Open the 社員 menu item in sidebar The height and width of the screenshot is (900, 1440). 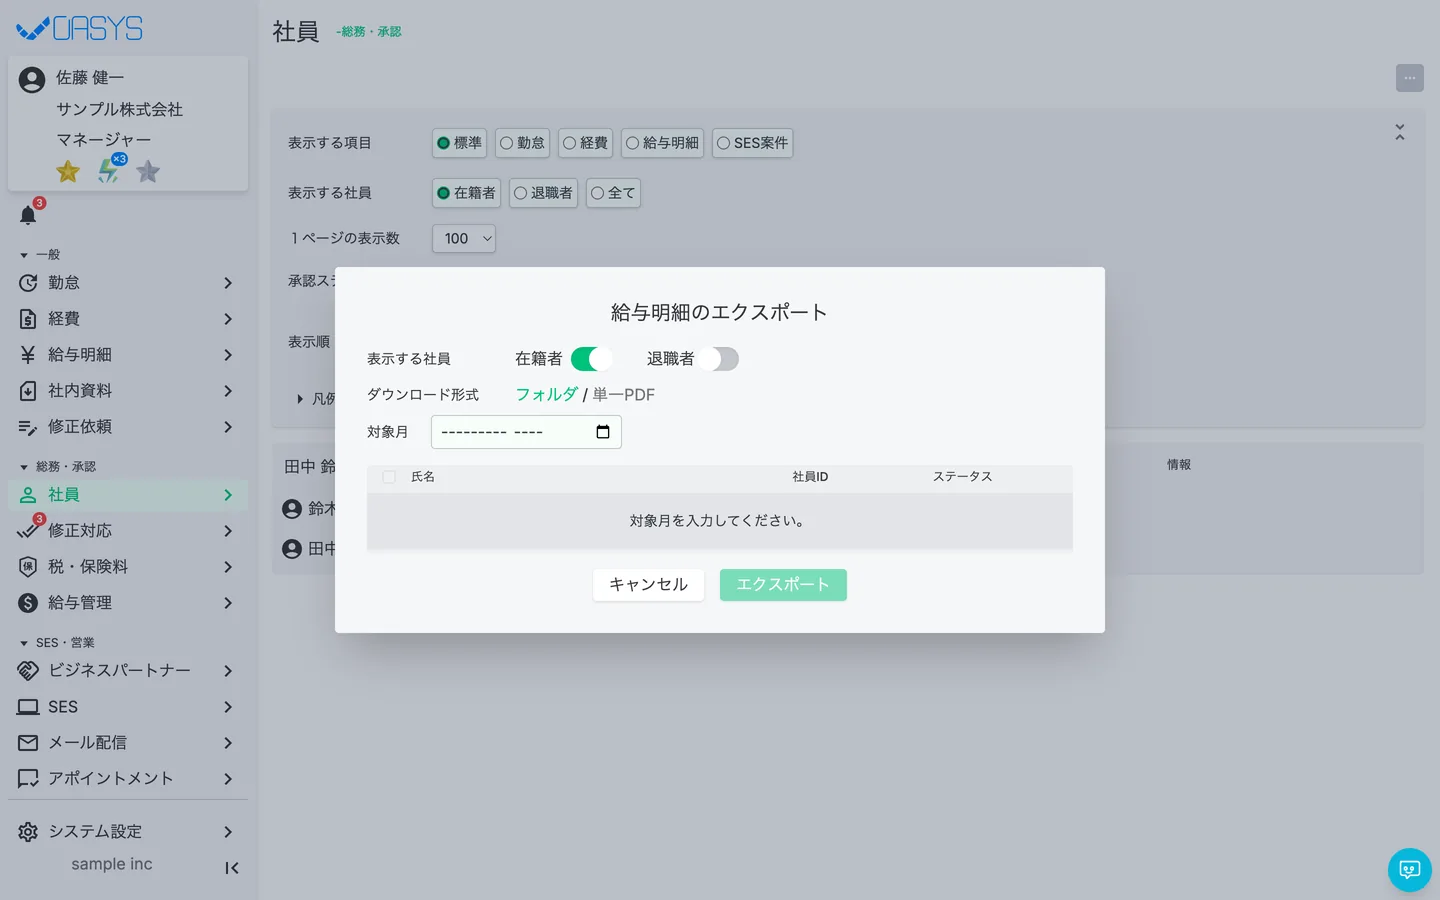click(x=128, y=495)
